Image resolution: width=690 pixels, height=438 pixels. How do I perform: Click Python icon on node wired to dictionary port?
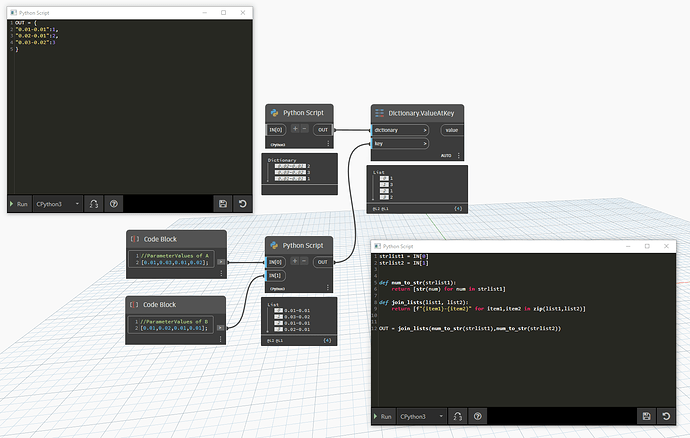[x=275, y=113]
